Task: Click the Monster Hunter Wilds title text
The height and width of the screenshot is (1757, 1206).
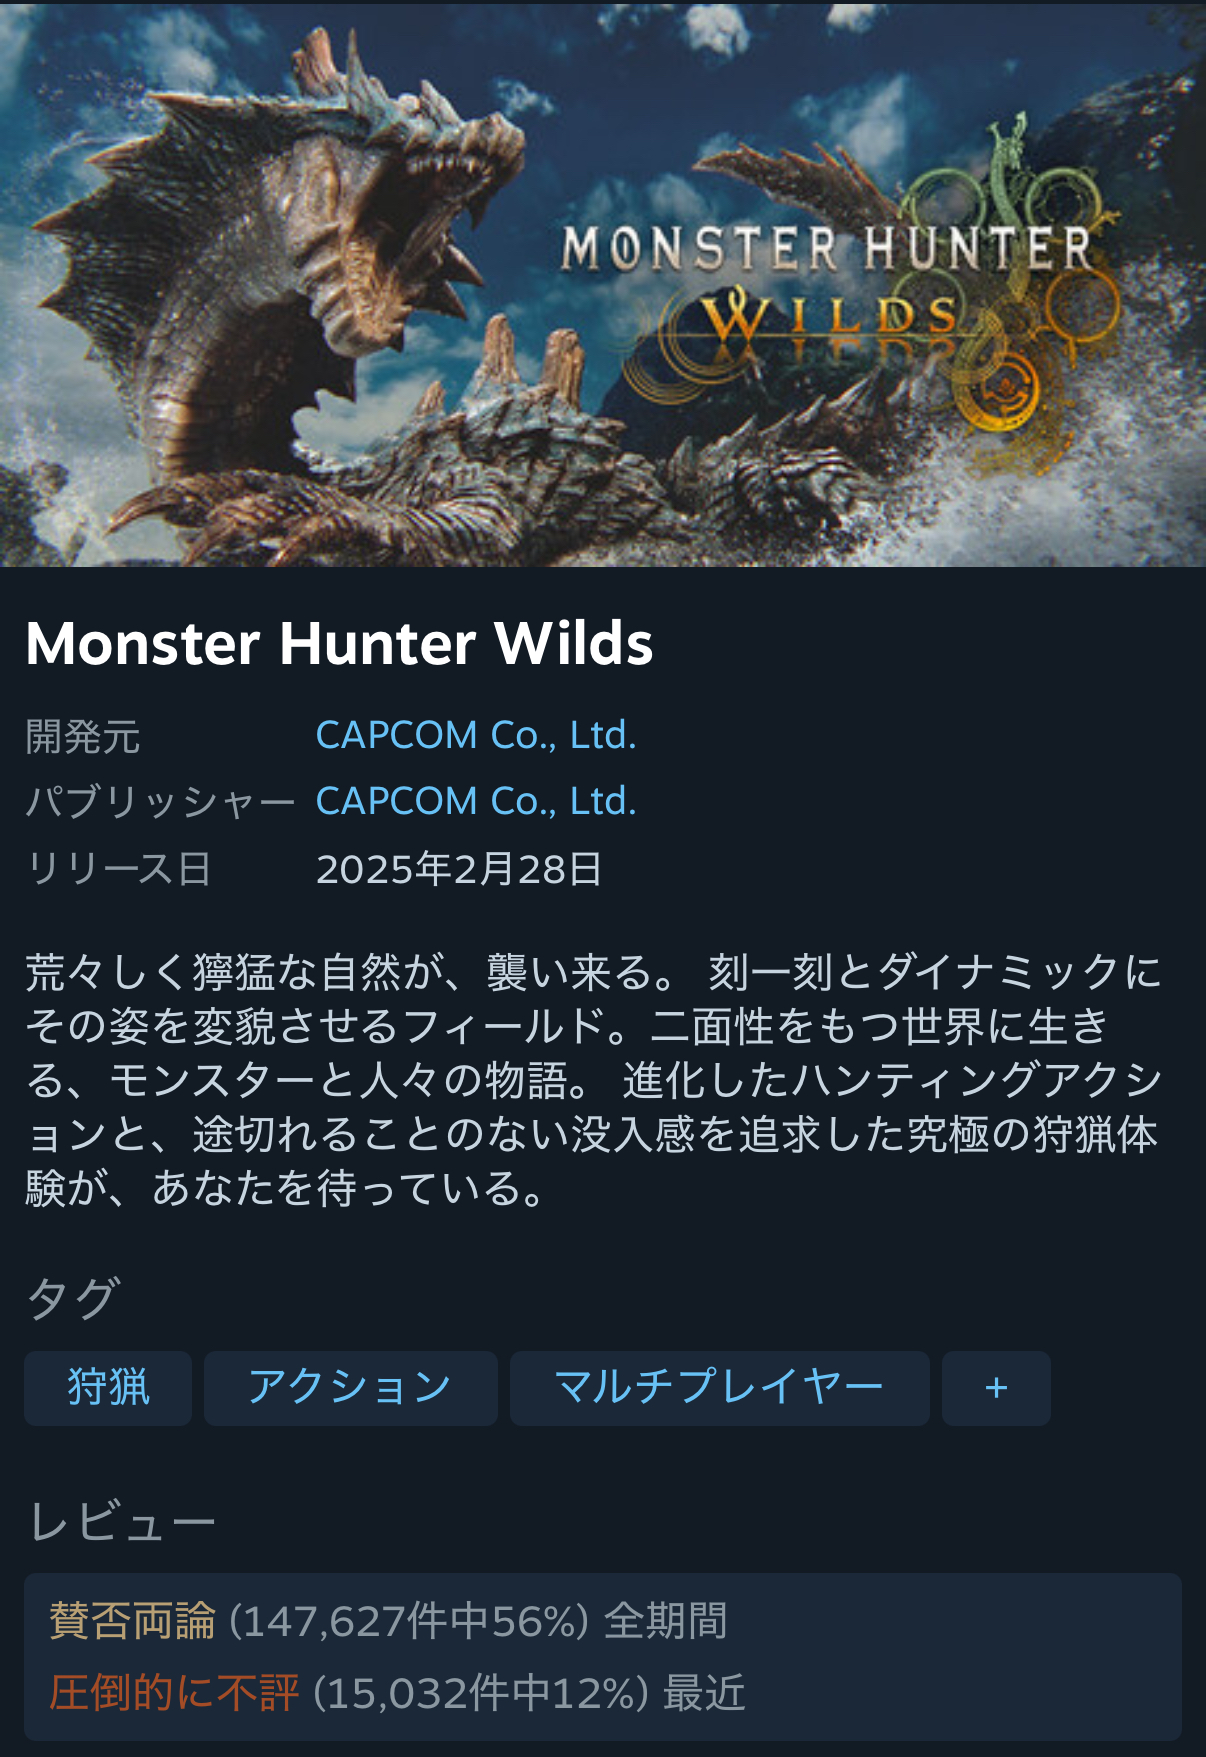Action: point(339,643)
